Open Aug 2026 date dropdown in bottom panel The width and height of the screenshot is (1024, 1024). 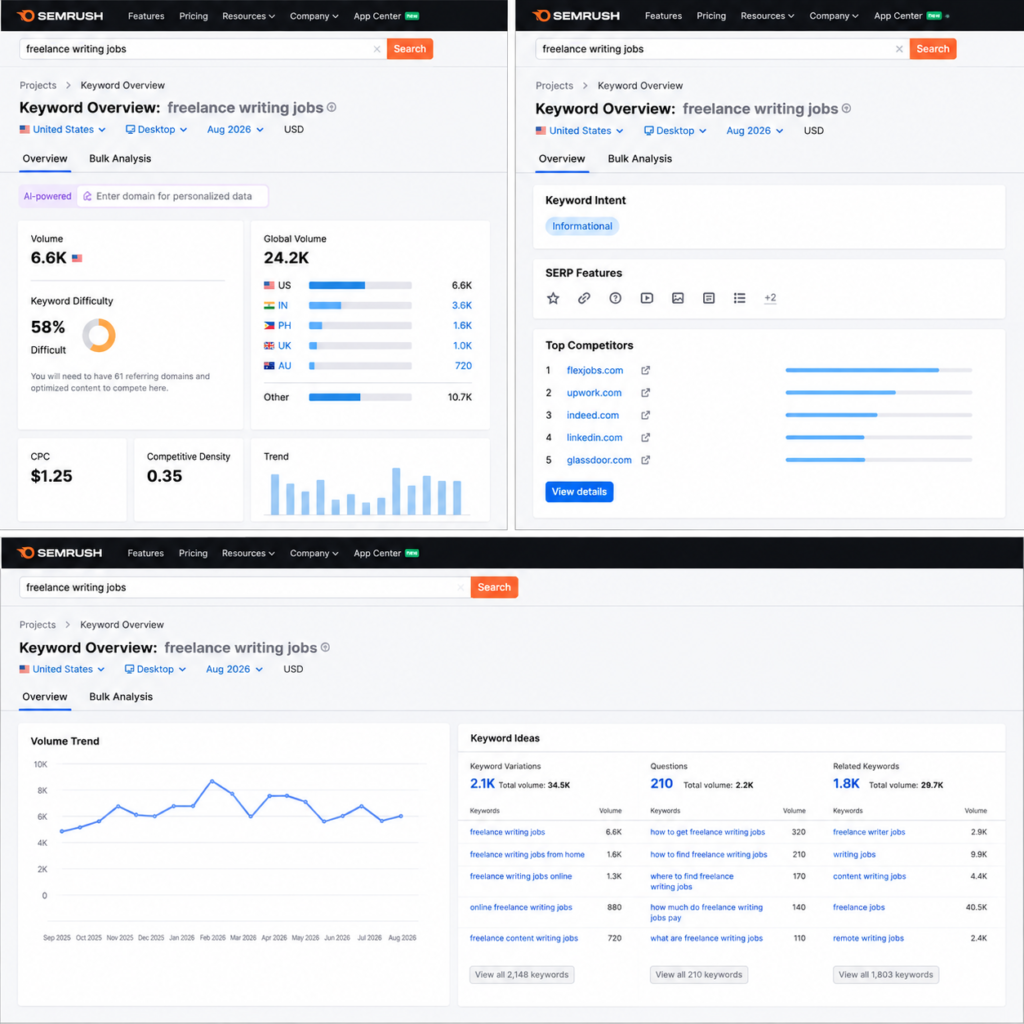point(234,669)
